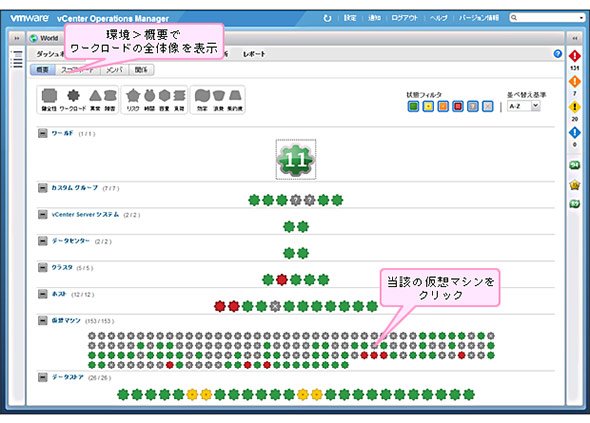Select the 異常 (Anomalies) triangle badge
The height and width of the screenshot is (423, 590).
(95, 96)
